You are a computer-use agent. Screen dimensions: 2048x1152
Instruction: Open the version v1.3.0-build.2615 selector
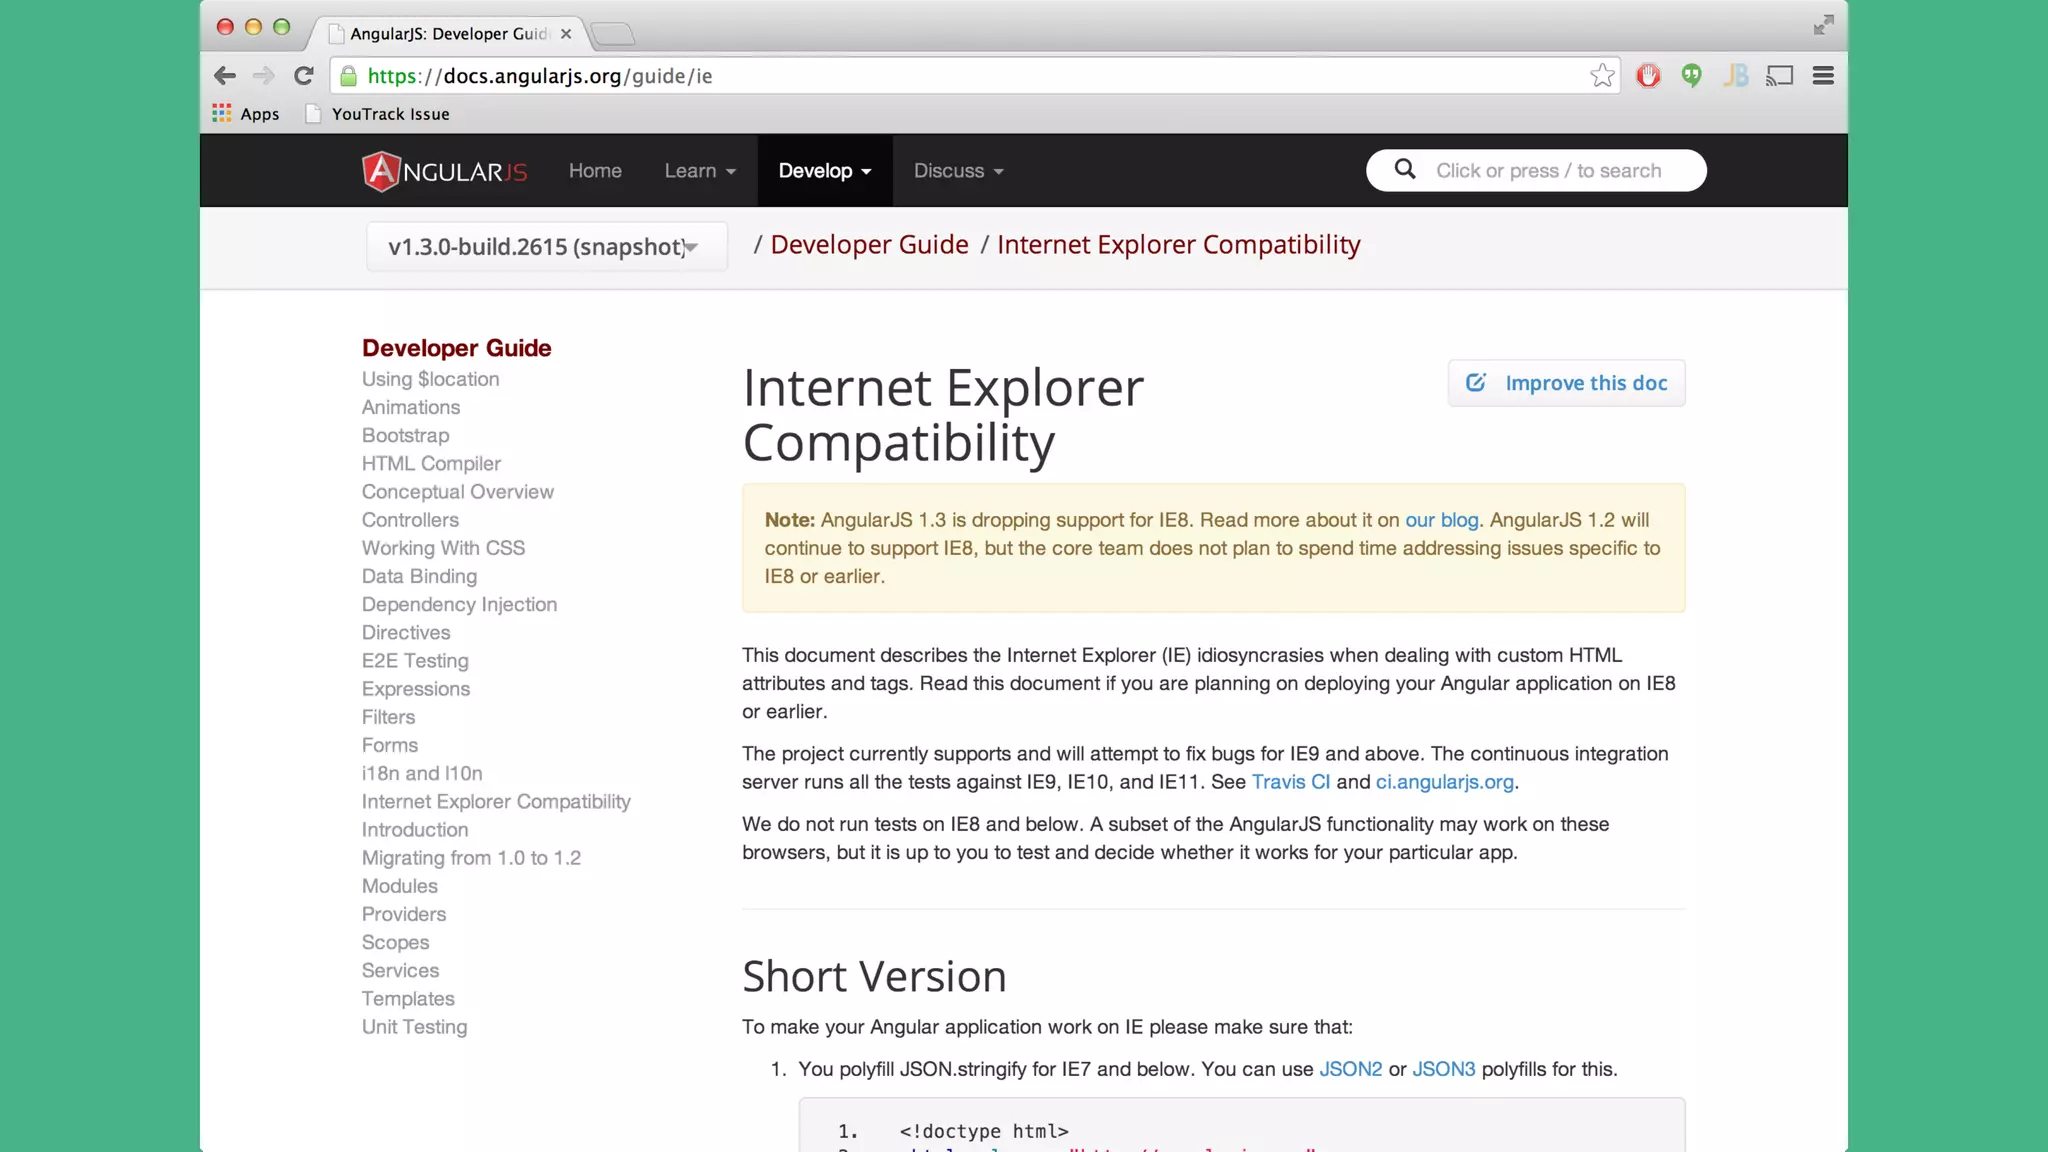pos(546,247)
